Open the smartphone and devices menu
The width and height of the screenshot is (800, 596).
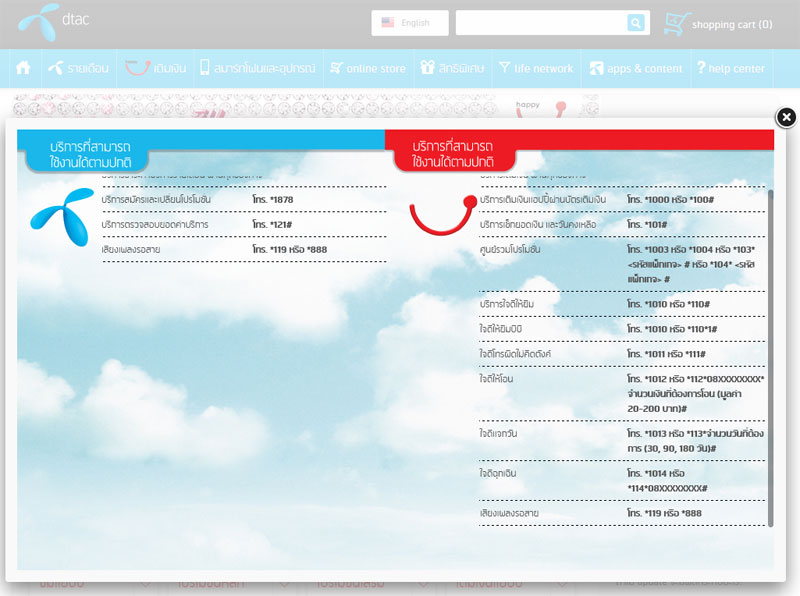coord(258,68)
